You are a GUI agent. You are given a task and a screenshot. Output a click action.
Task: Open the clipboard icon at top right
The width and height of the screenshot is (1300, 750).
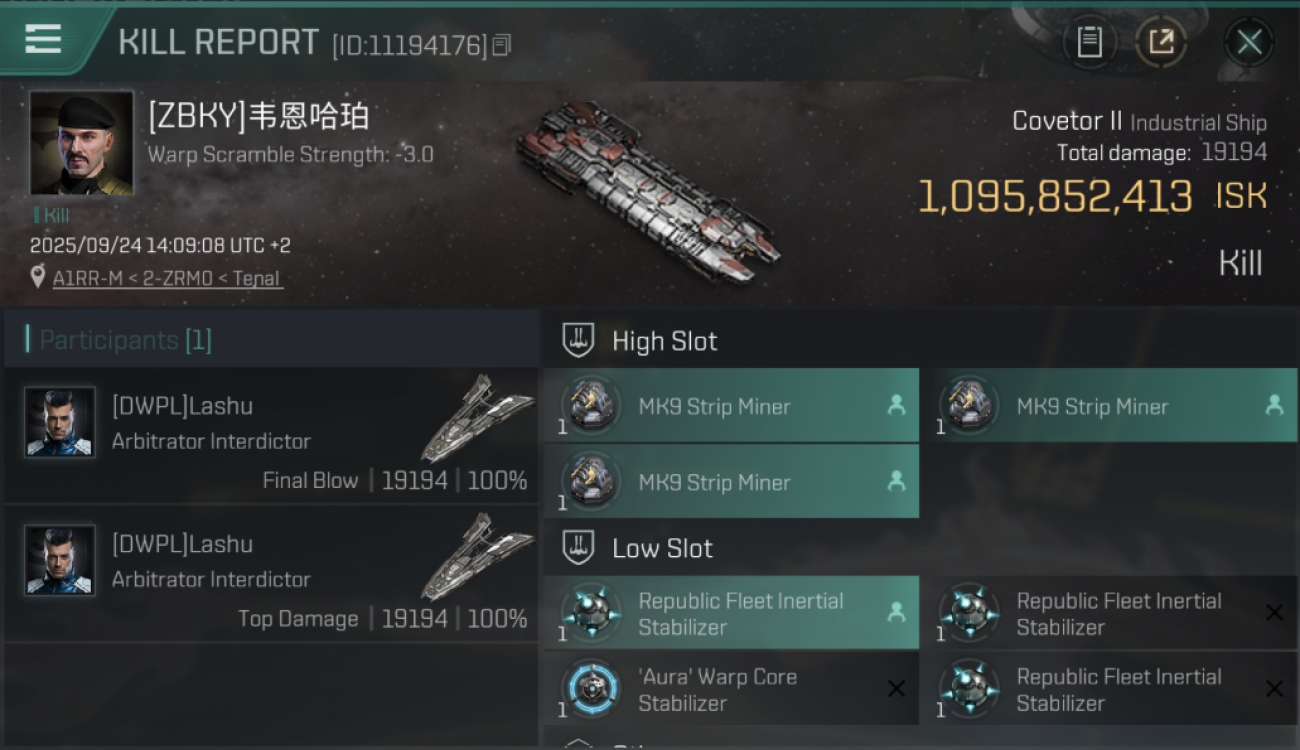tap(1089, 42)
